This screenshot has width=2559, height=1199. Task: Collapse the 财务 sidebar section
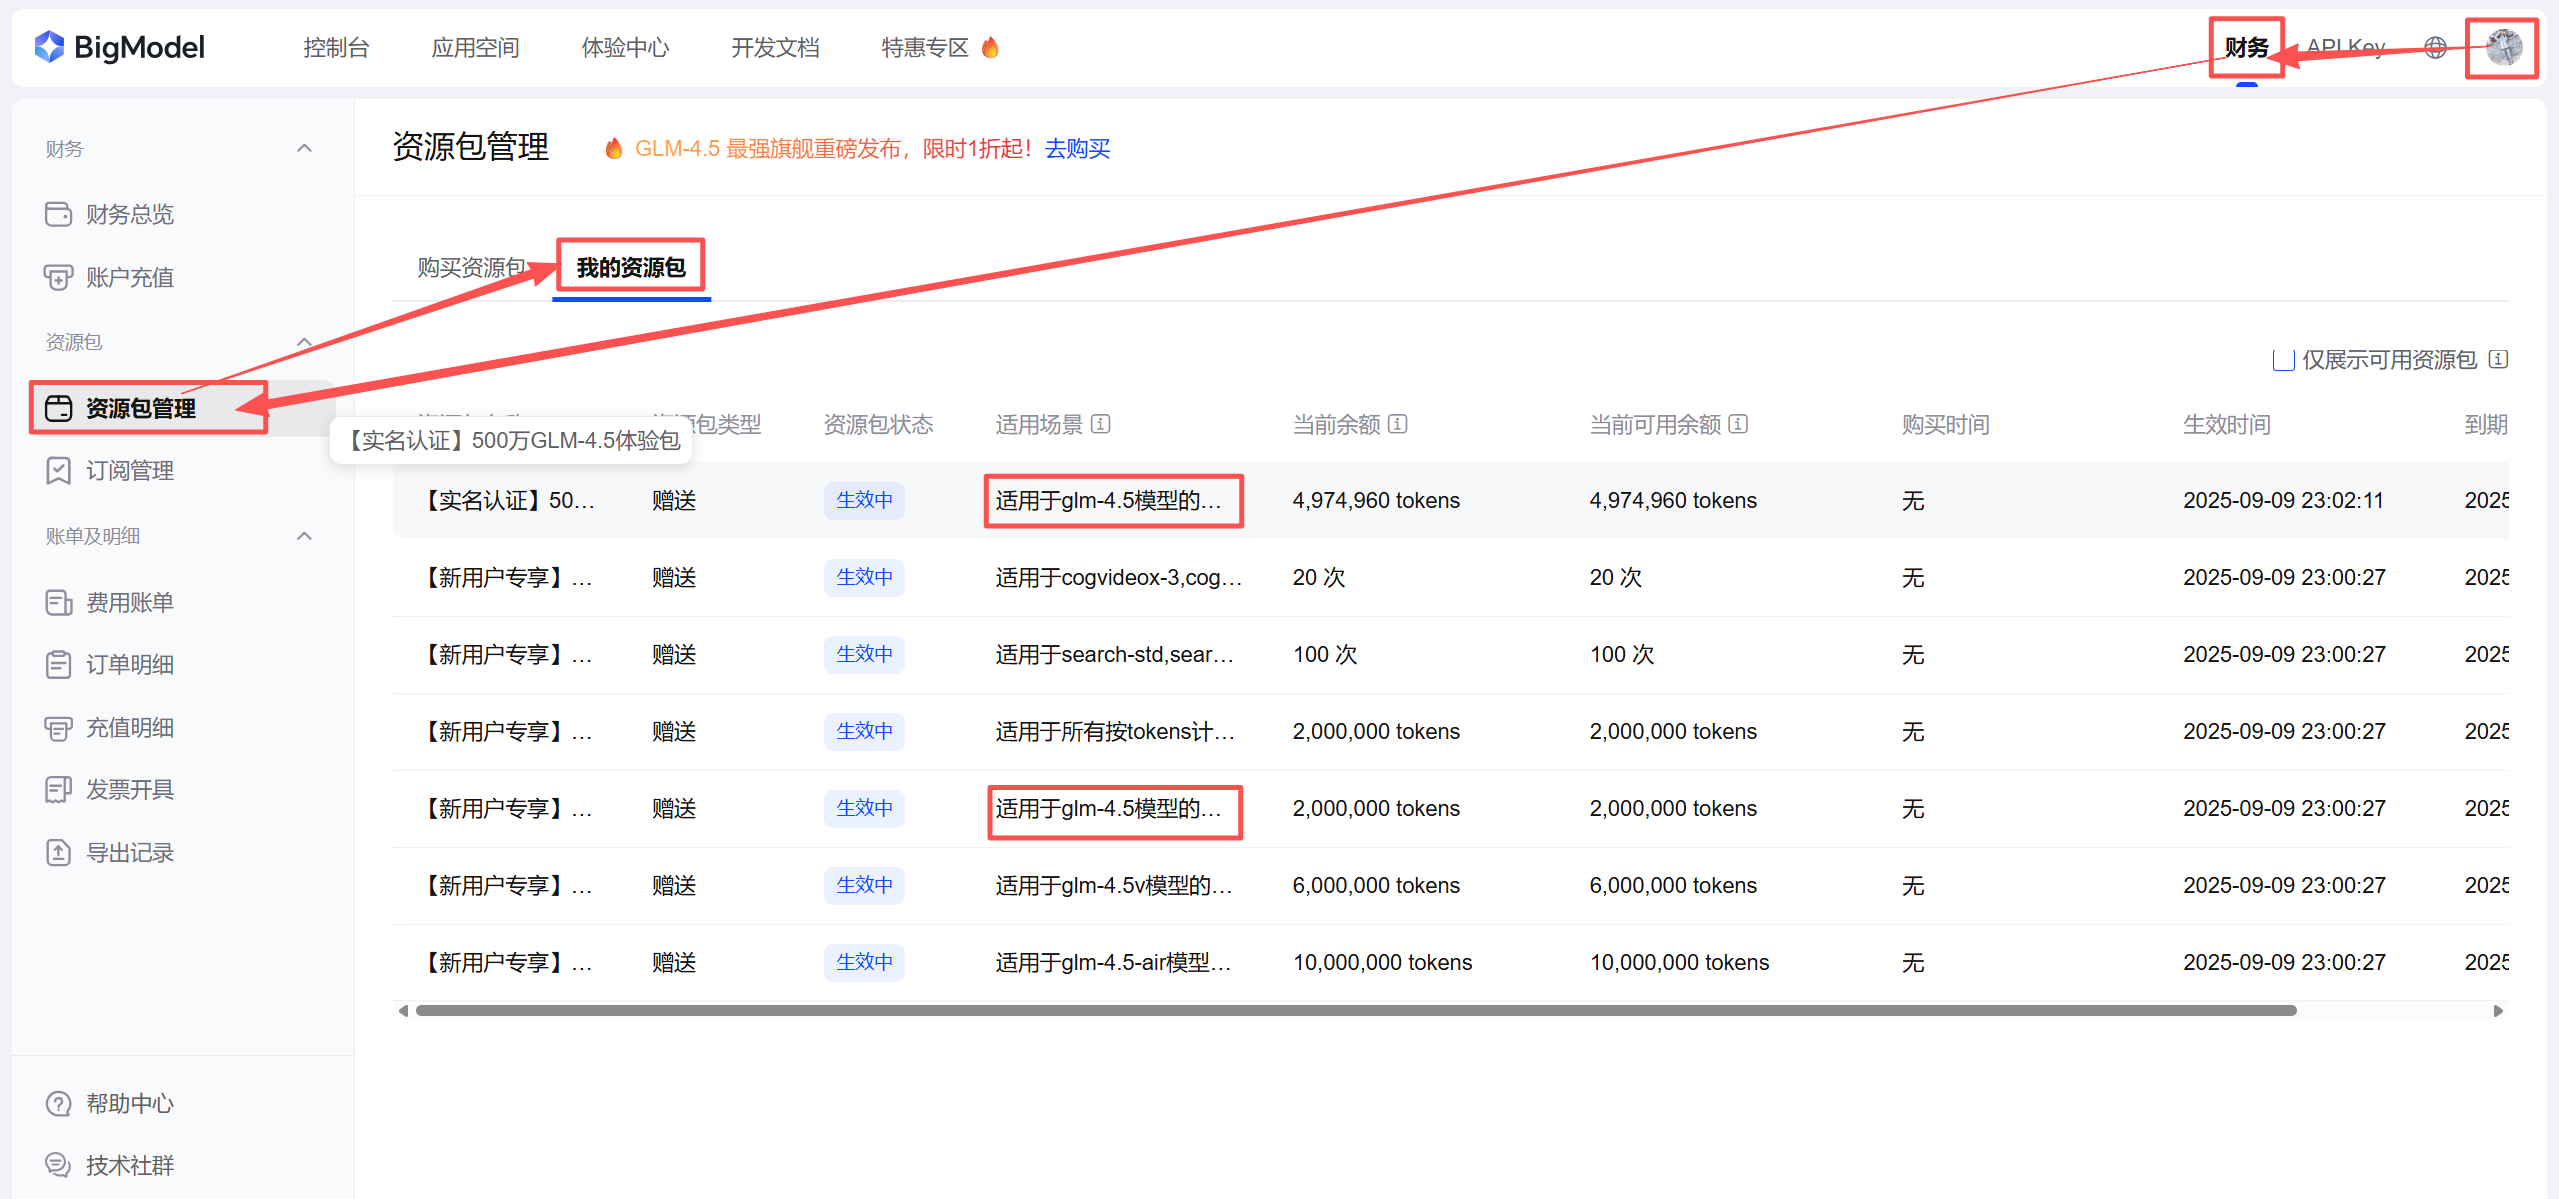[305, 148]
